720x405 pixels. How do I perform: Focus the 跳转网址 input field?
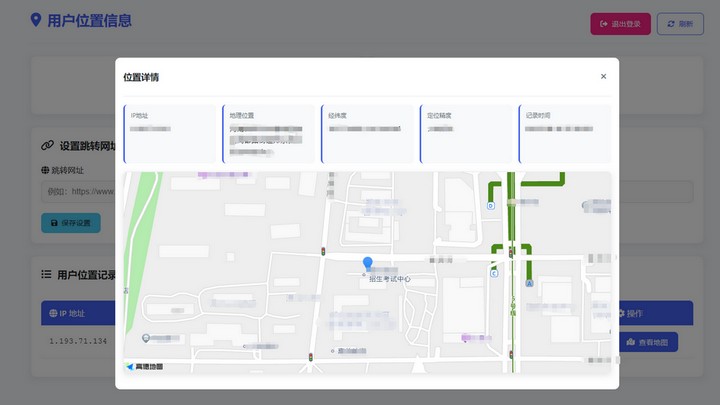pyautogui.click(x=80, y=191)
